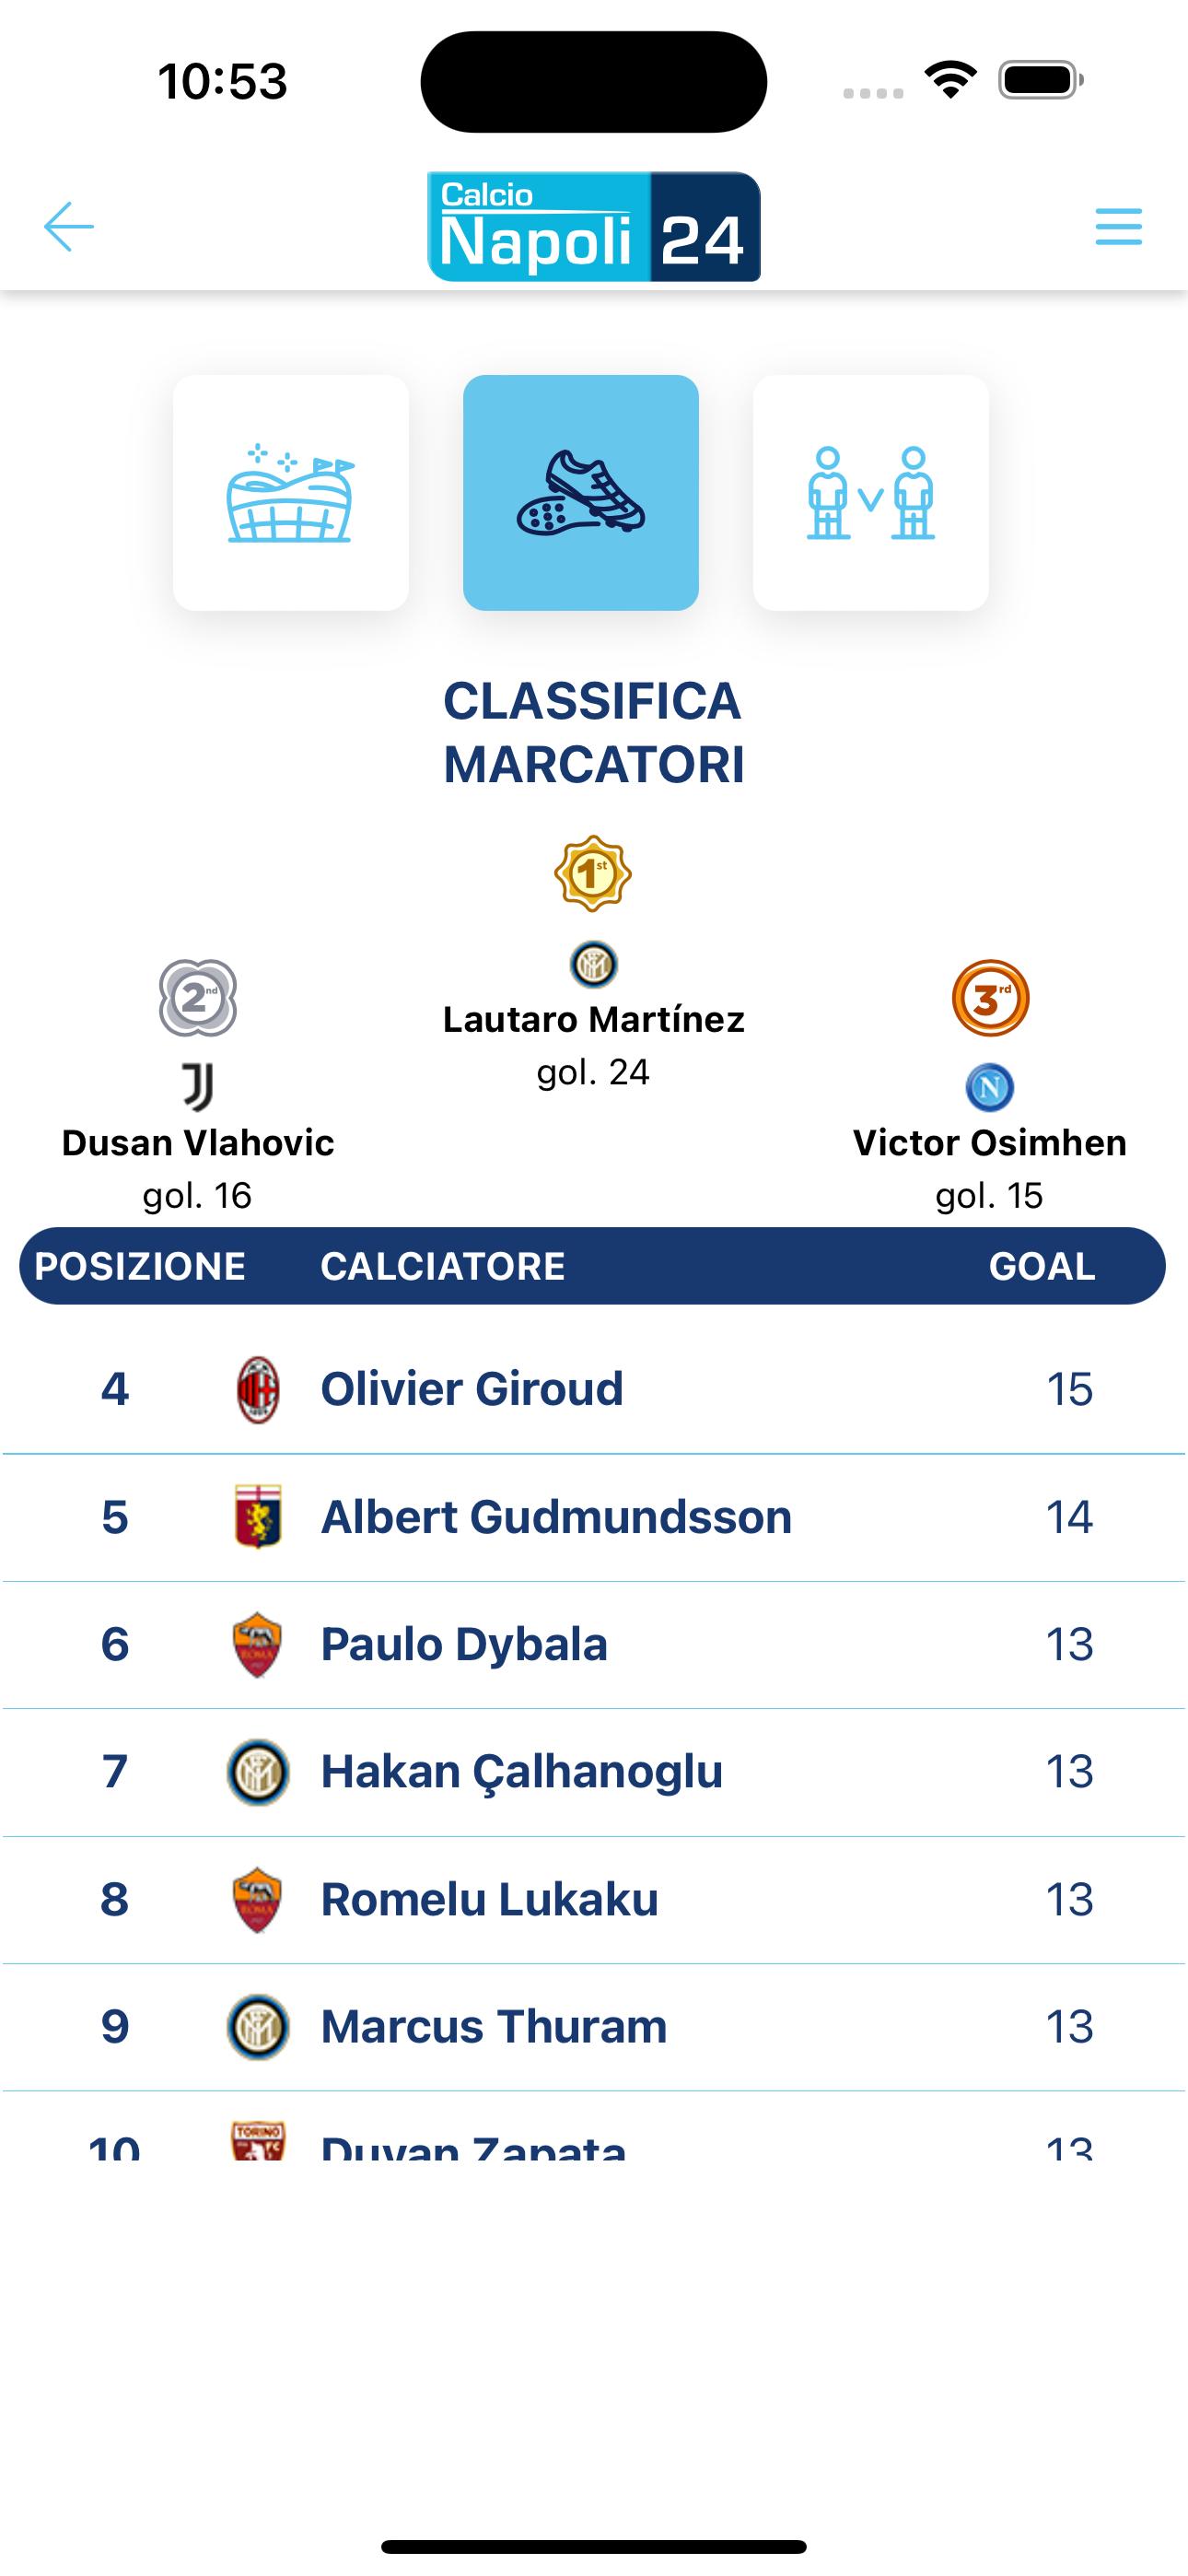1188x2576 pixels.
Task: Open the hamburger menu
Action: tap(1118, 227)
